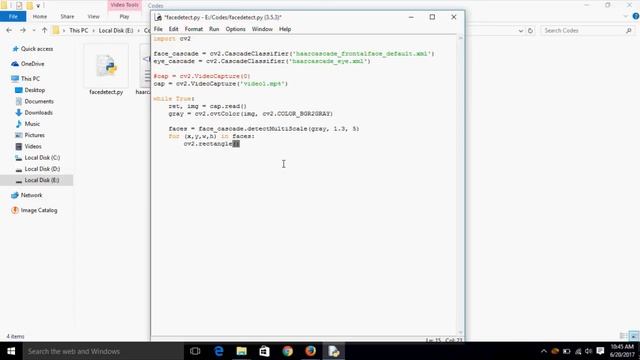
Task: Open Task View on the taskbar
Action: point(195,351)
